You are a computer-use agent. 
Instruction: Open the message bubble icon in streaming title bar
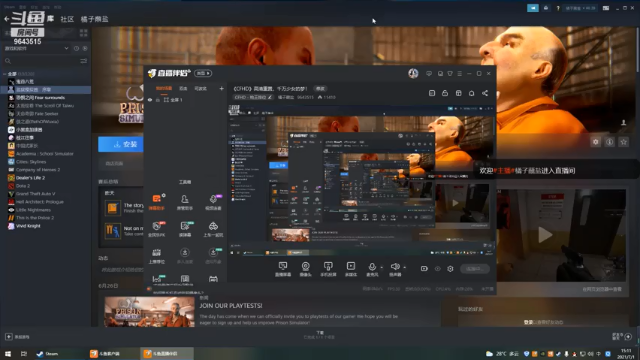(429, 73)
